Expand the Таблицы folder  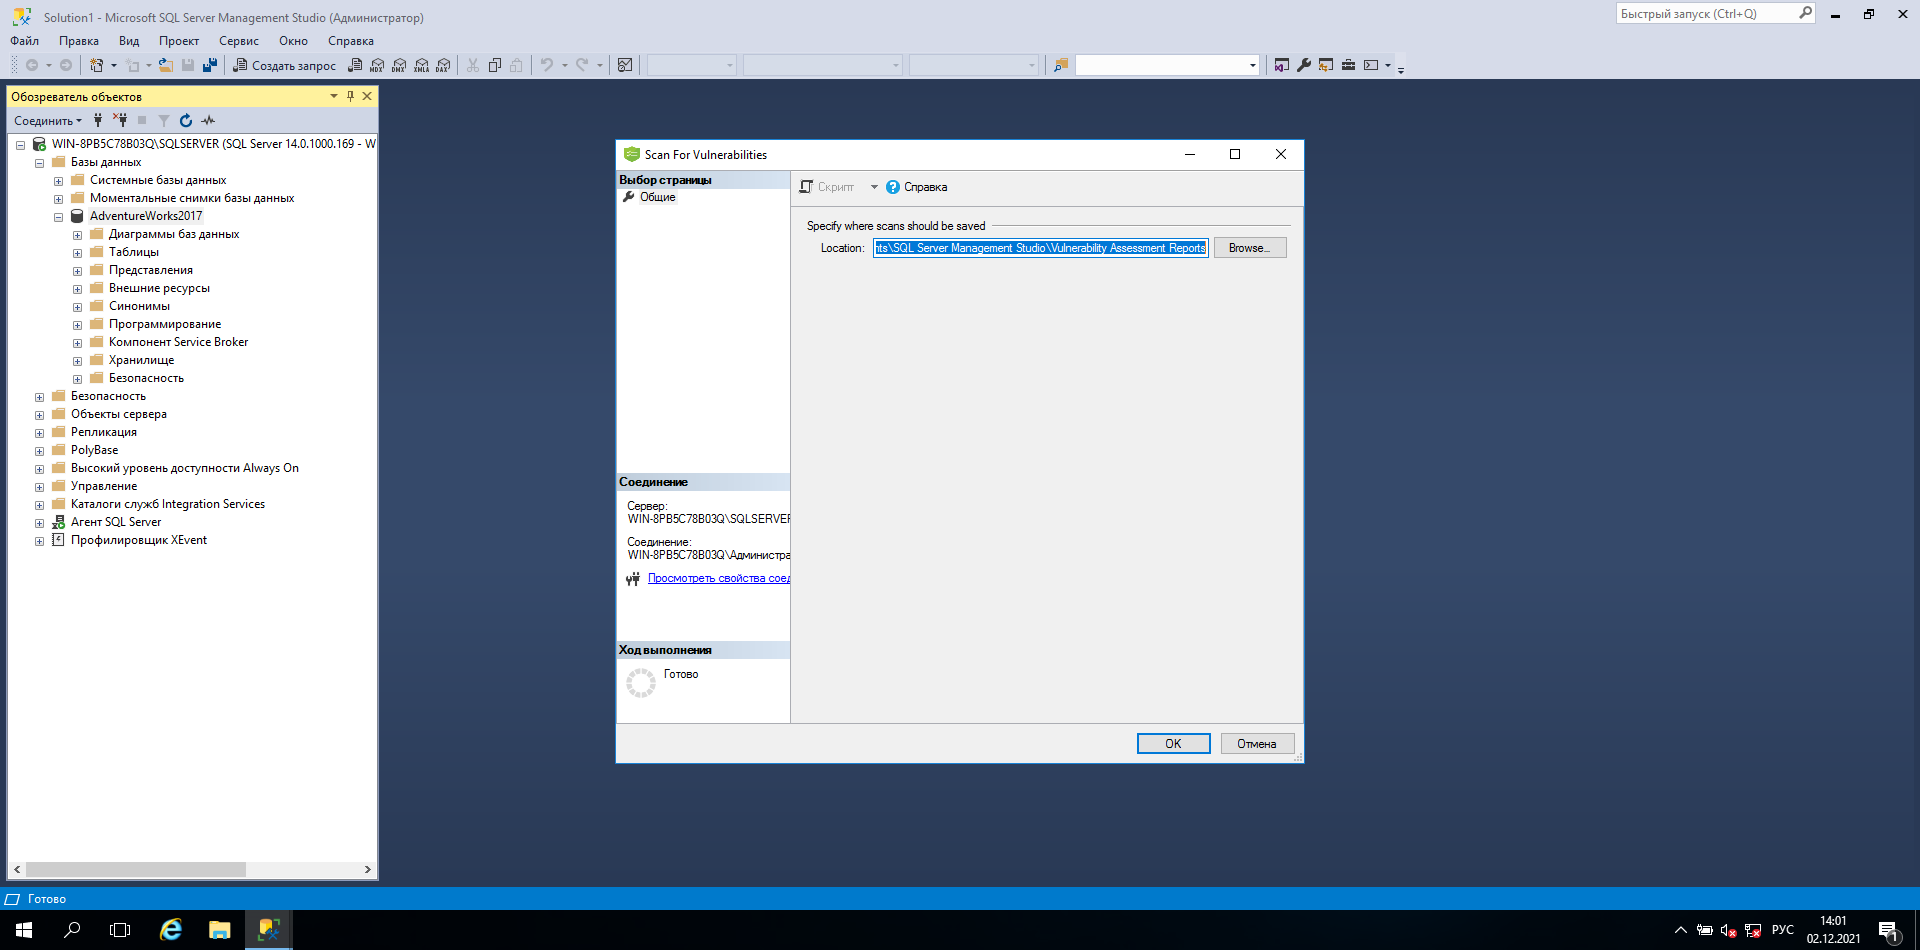pos(77,253)
